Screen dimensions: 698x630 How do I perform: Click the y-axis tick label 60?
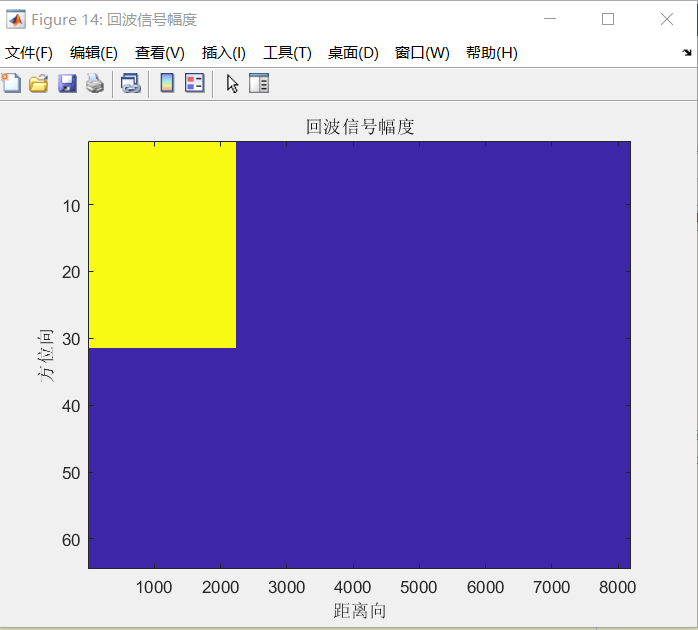(71, 540)
